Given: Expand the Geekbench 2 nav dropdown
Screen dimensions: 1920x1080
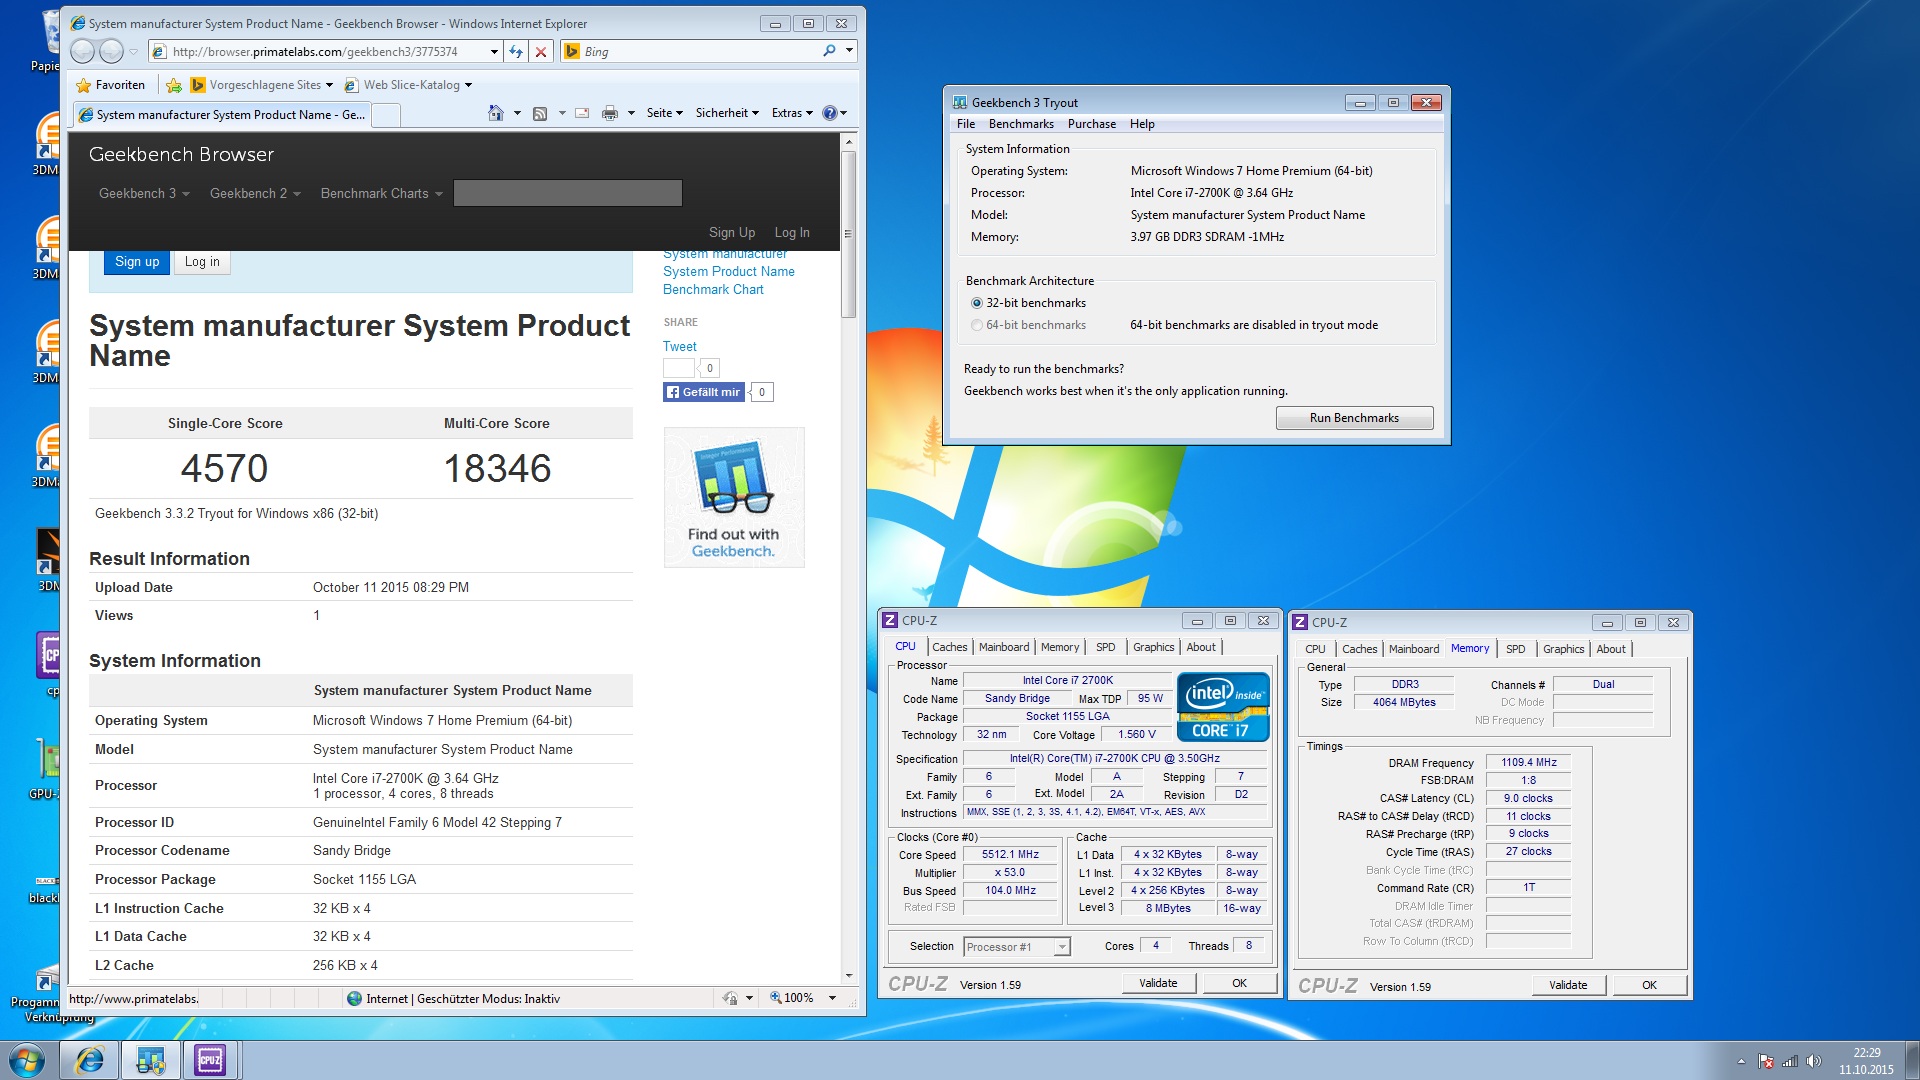Looking at the screenshot, I should coord(255,193).
